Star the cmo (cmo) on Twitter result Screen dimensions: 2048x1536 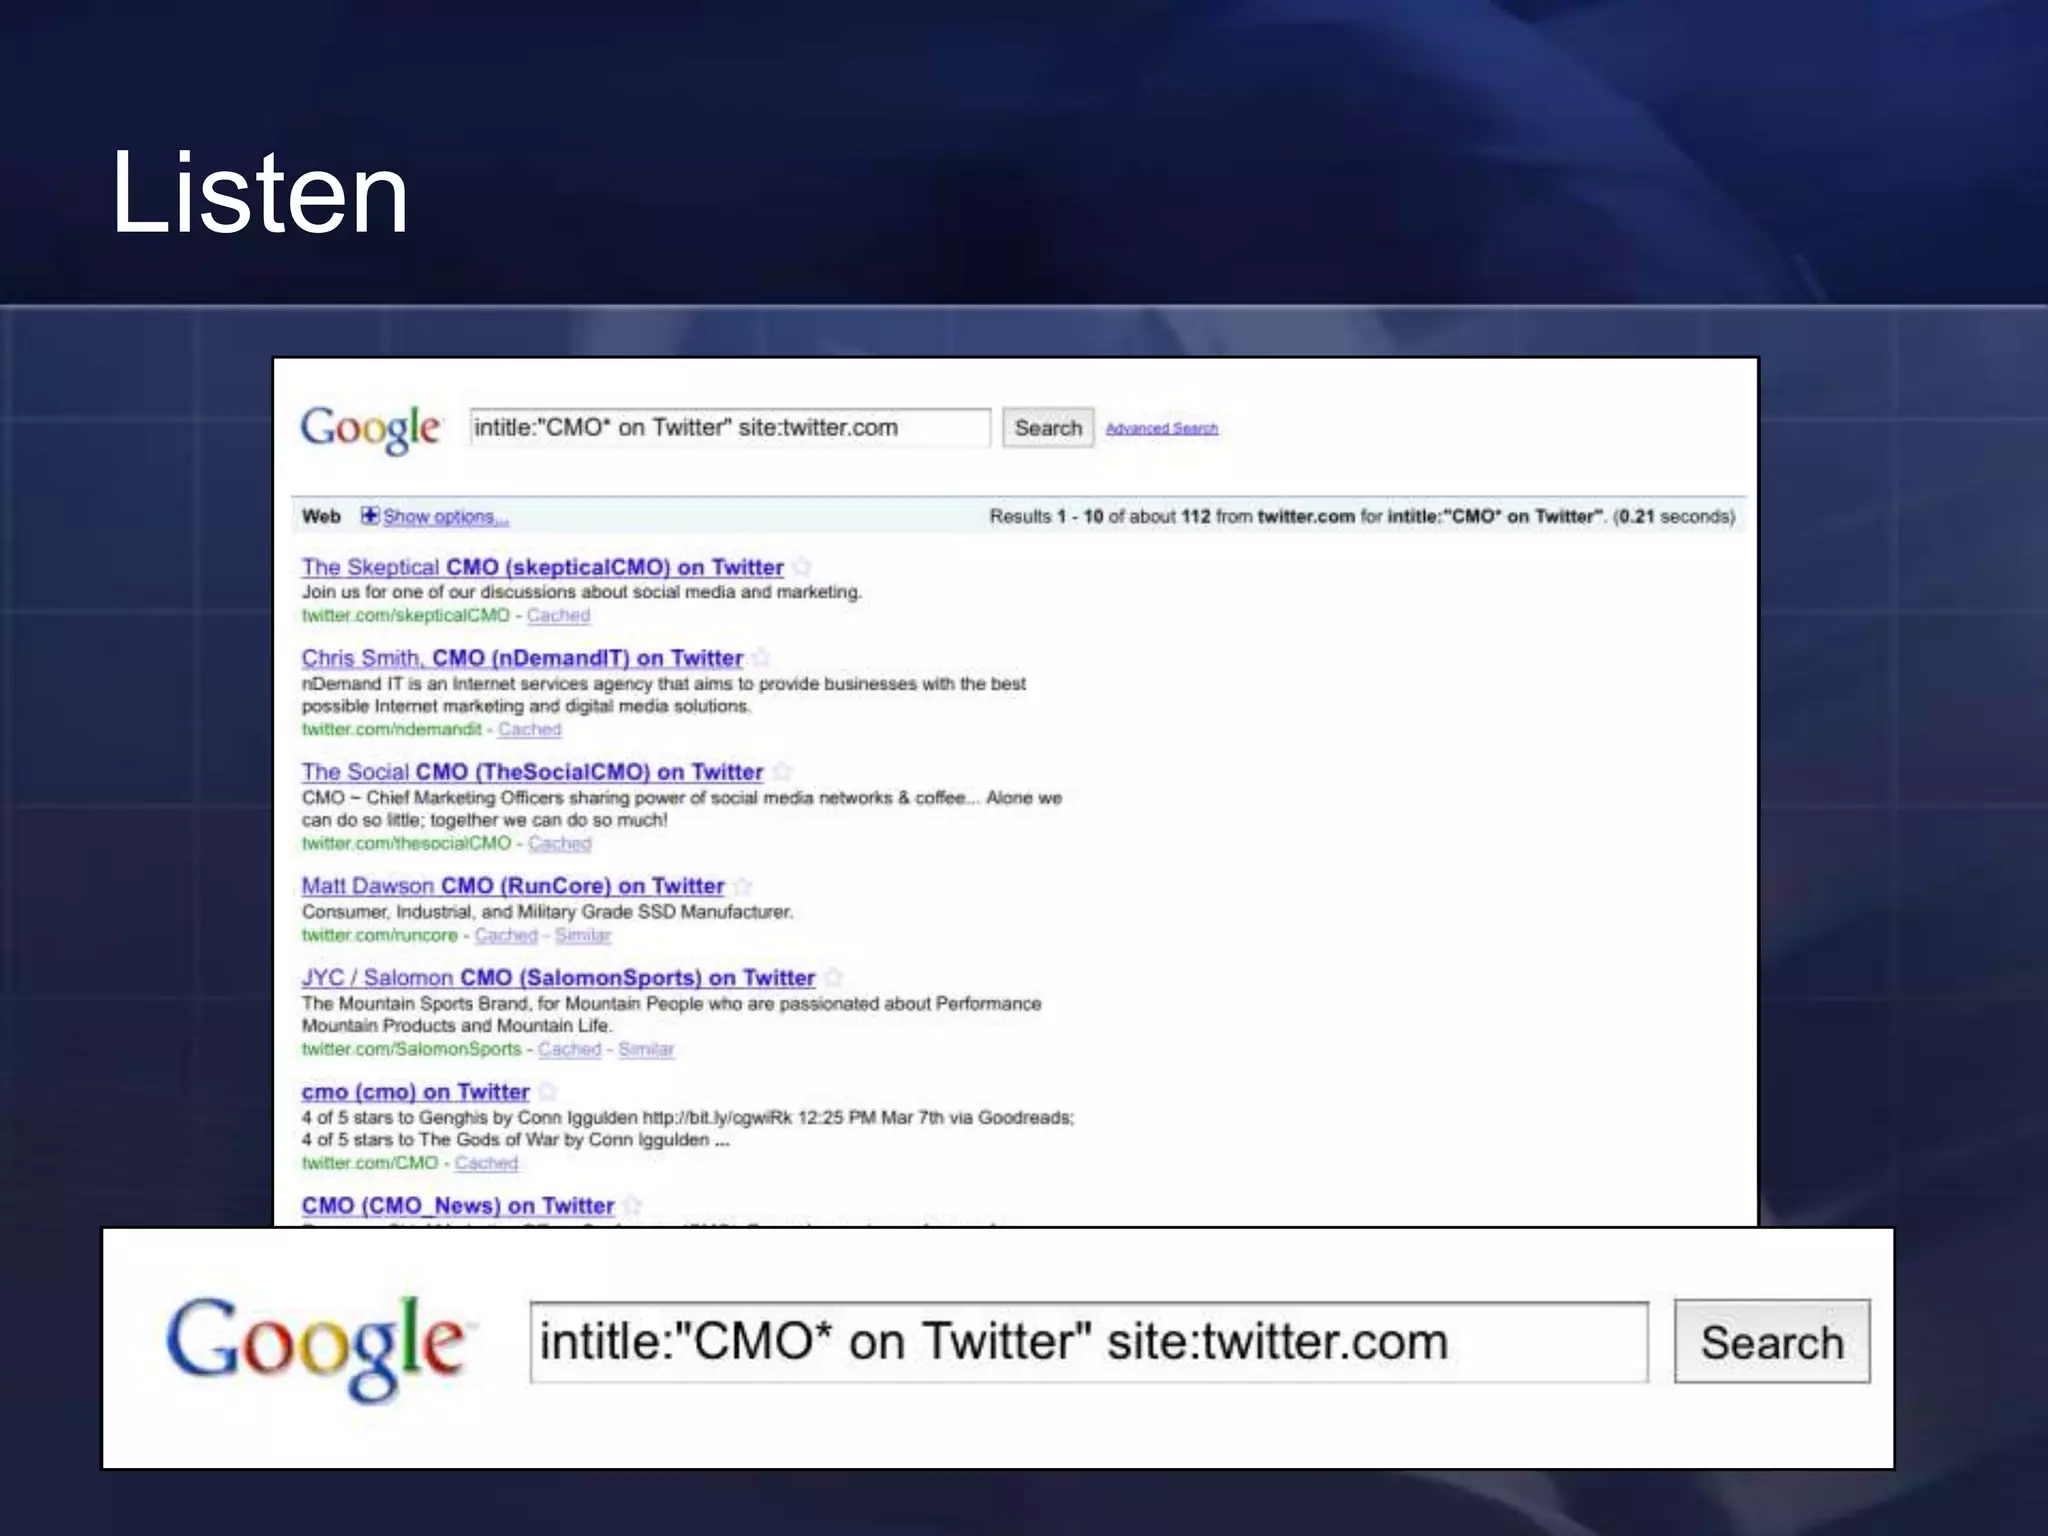[x=548, y=1092]
